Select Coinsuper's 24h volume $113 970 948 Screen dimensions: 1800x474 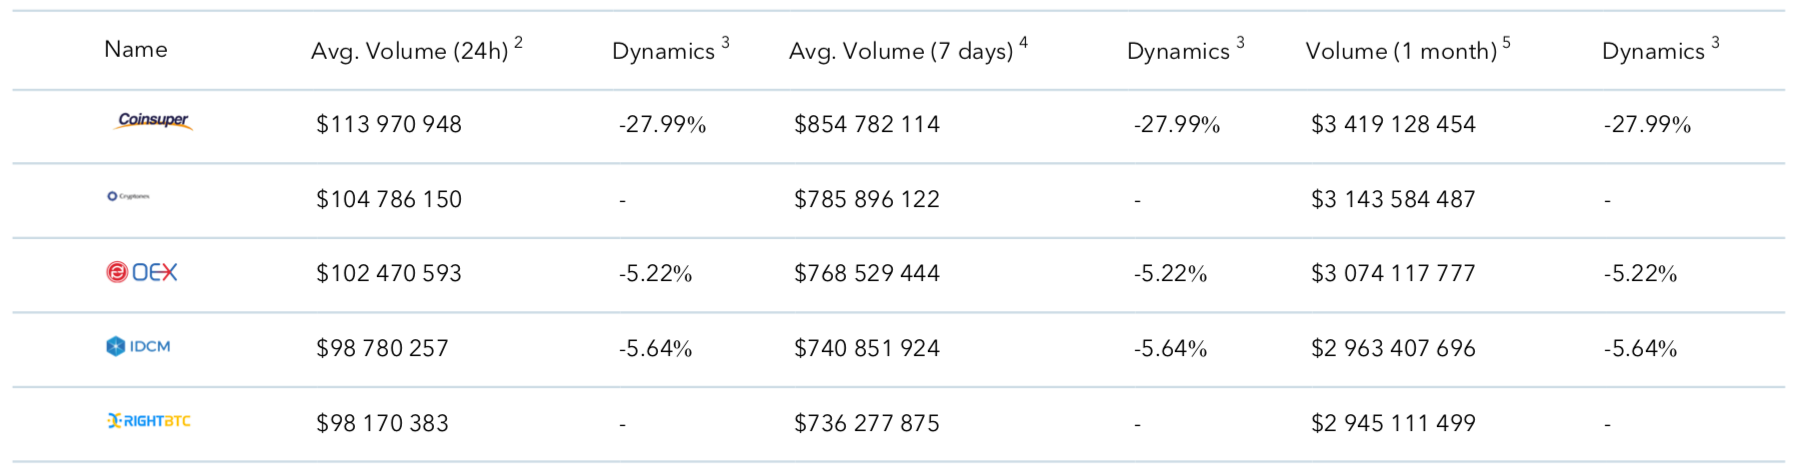click(x=389, y=124)
